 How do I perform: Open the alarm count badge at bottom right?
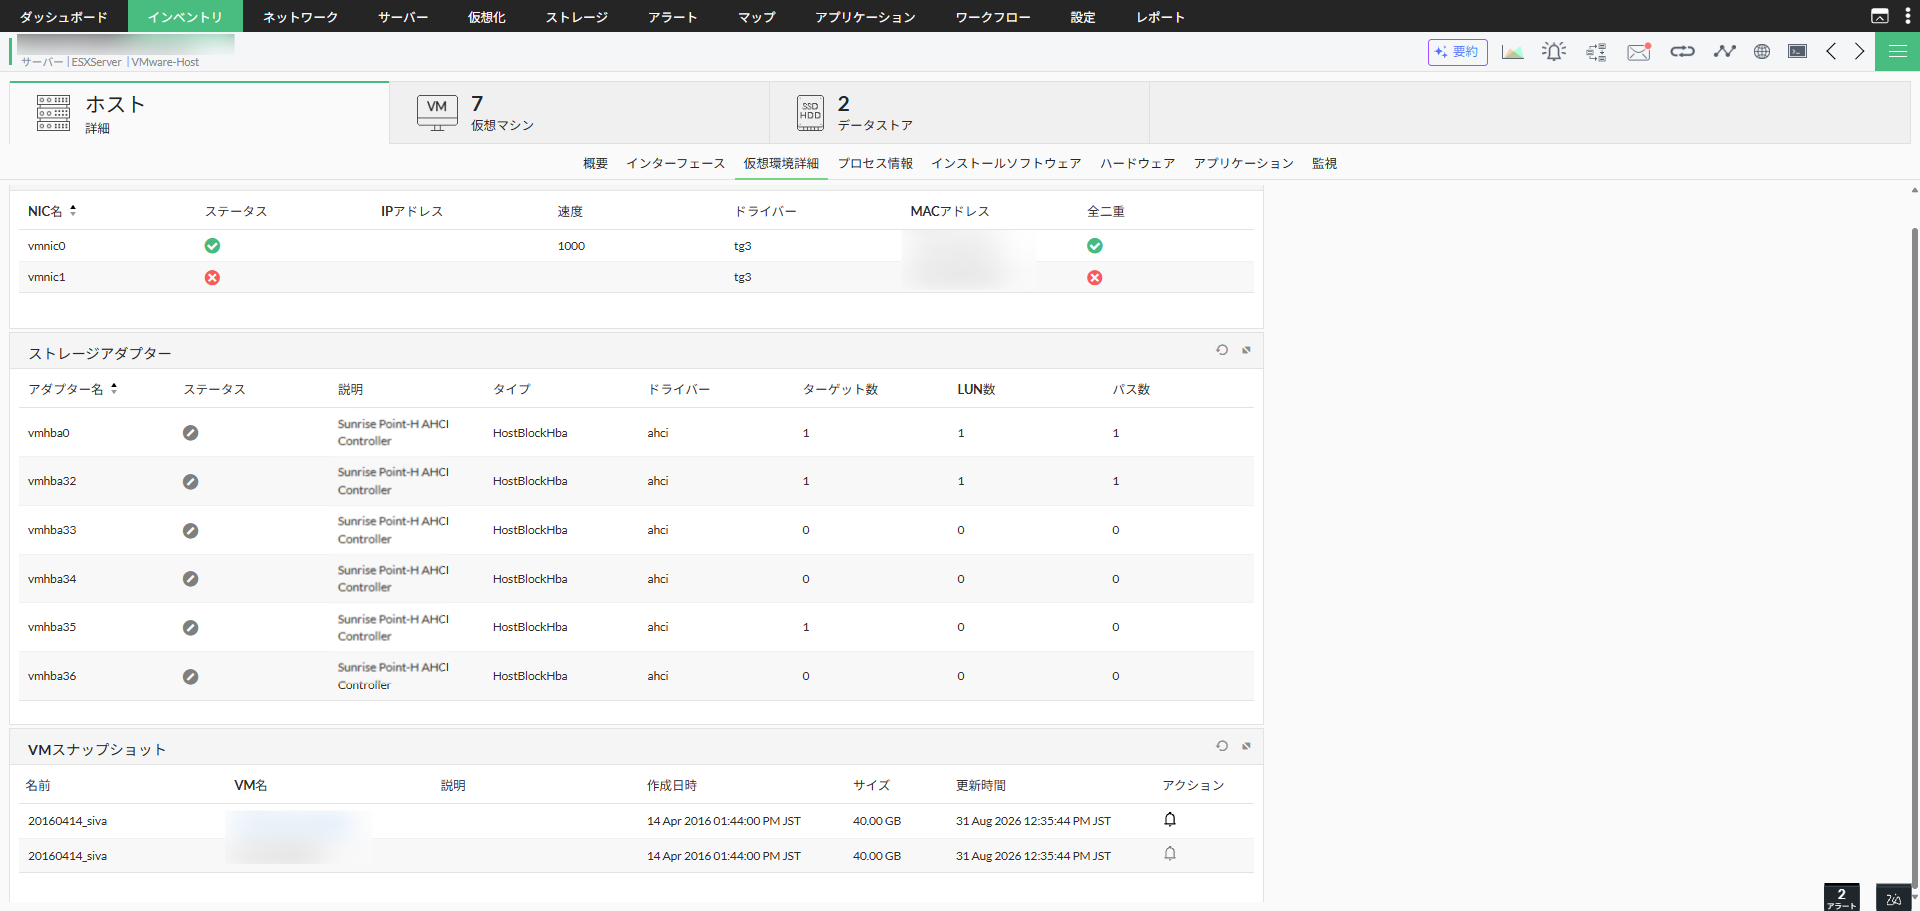[1842, 897]
